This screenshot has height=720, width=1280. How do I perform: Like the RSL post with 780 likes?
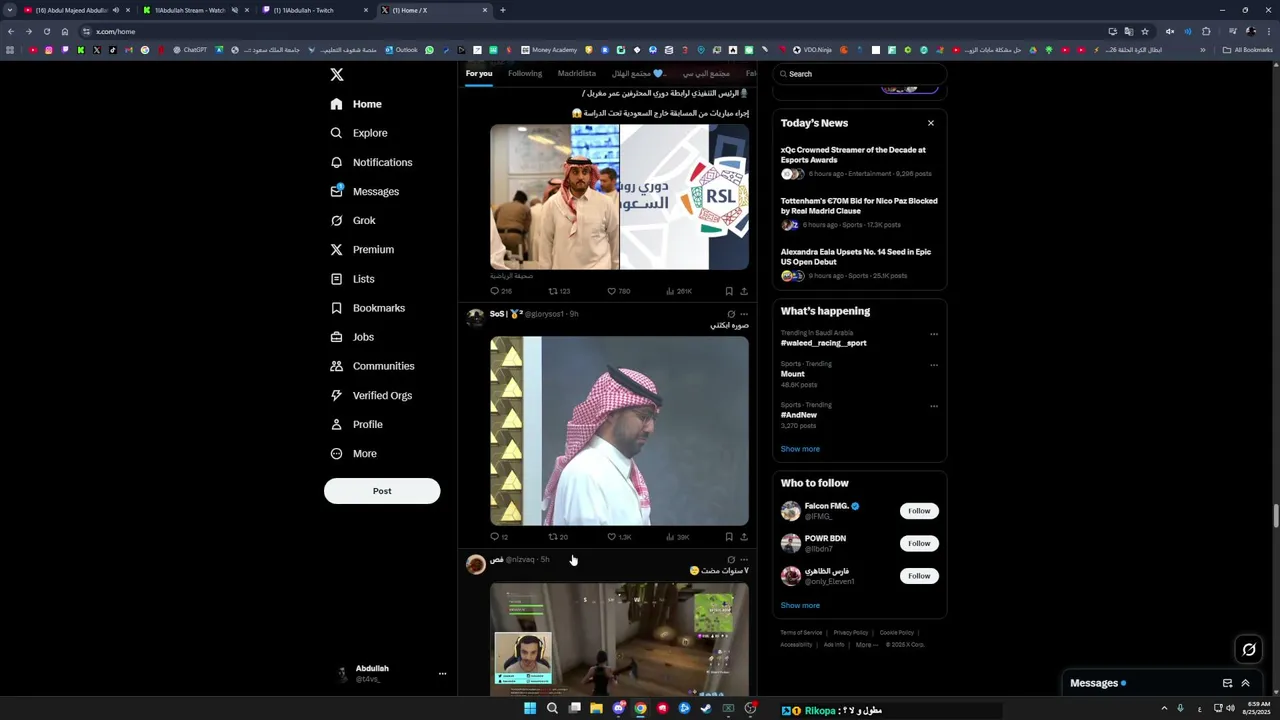tap(618, 291)
